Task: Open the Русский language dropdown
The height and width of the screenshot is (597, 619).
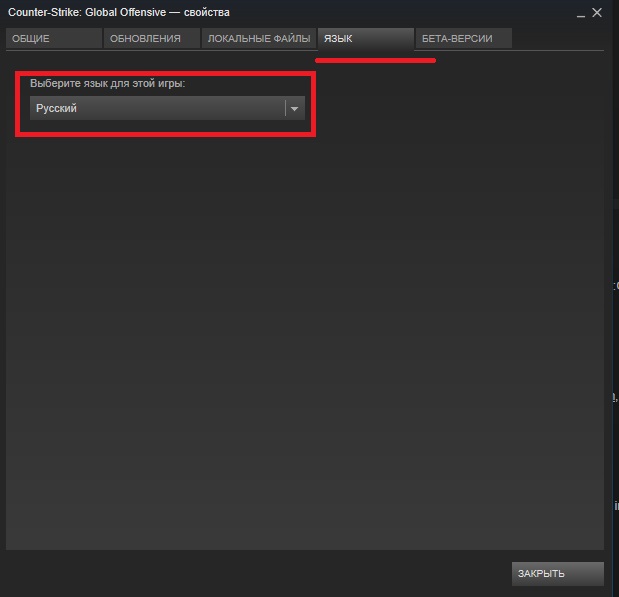Action: point(167,108)
